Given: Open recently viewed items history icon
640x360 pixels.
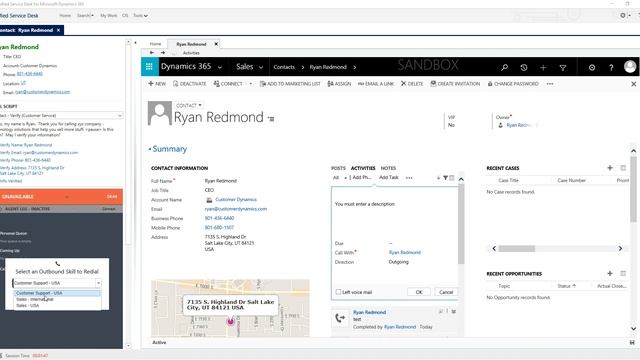Looking at the screenshot, I should 524,67.
